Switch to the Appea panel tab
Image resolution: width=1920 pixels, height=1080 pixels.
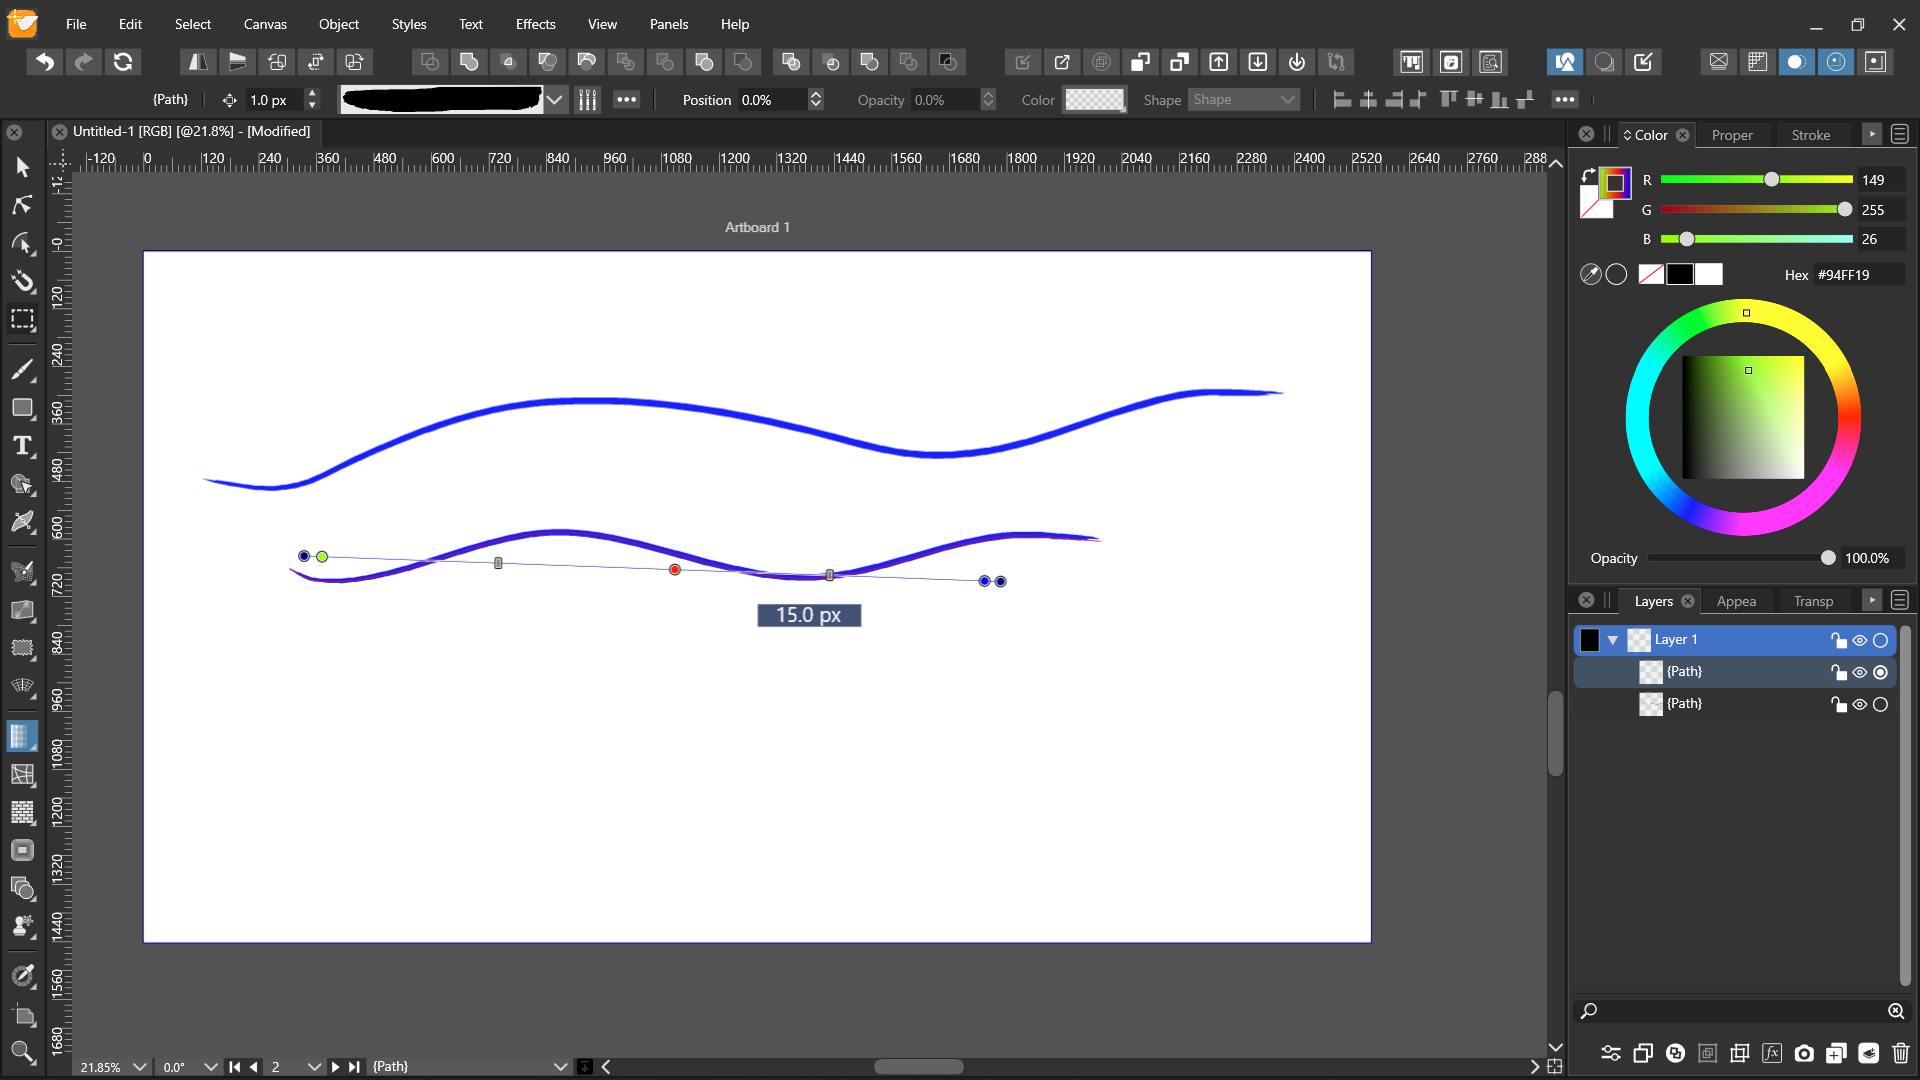(x=1736, y=601)
